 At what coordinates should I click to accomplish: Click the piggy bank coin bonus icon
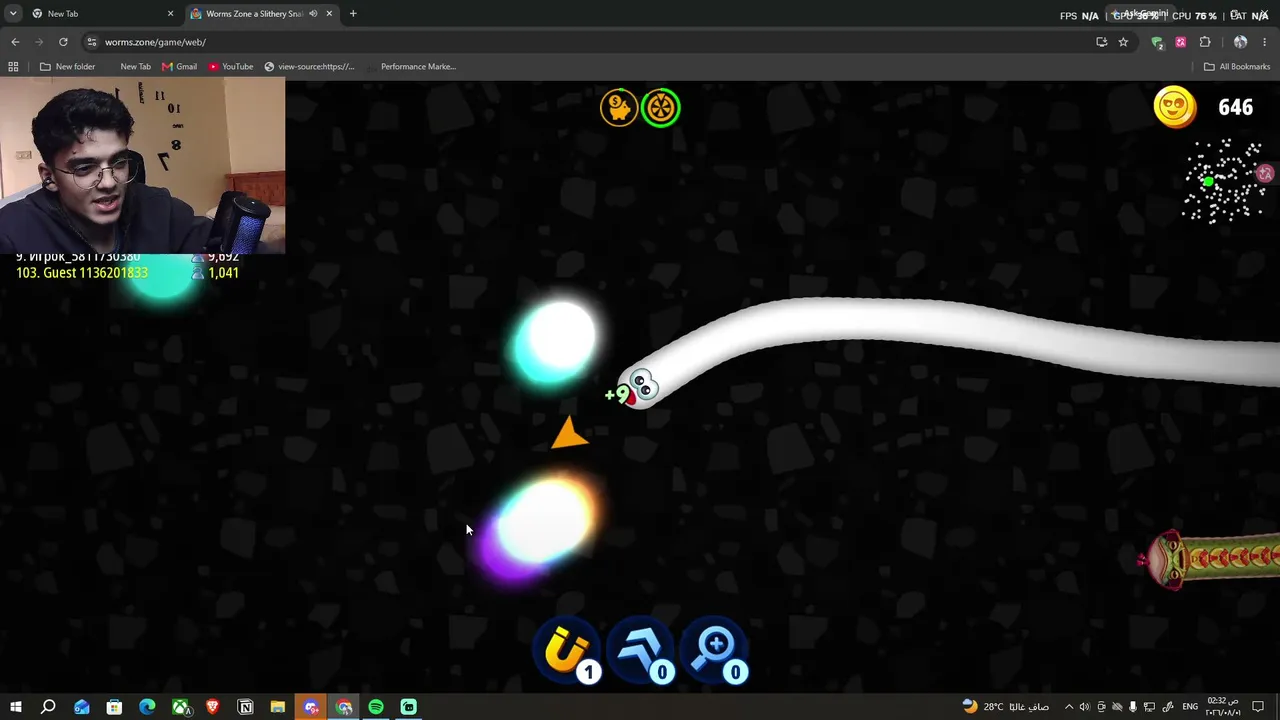tap(619, 108)
